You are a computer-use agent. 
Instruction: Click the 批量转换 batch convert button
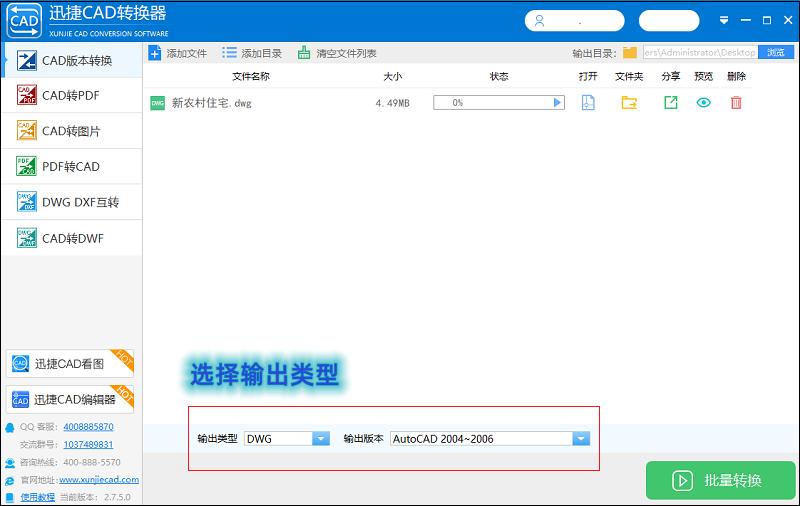point(720,480)
